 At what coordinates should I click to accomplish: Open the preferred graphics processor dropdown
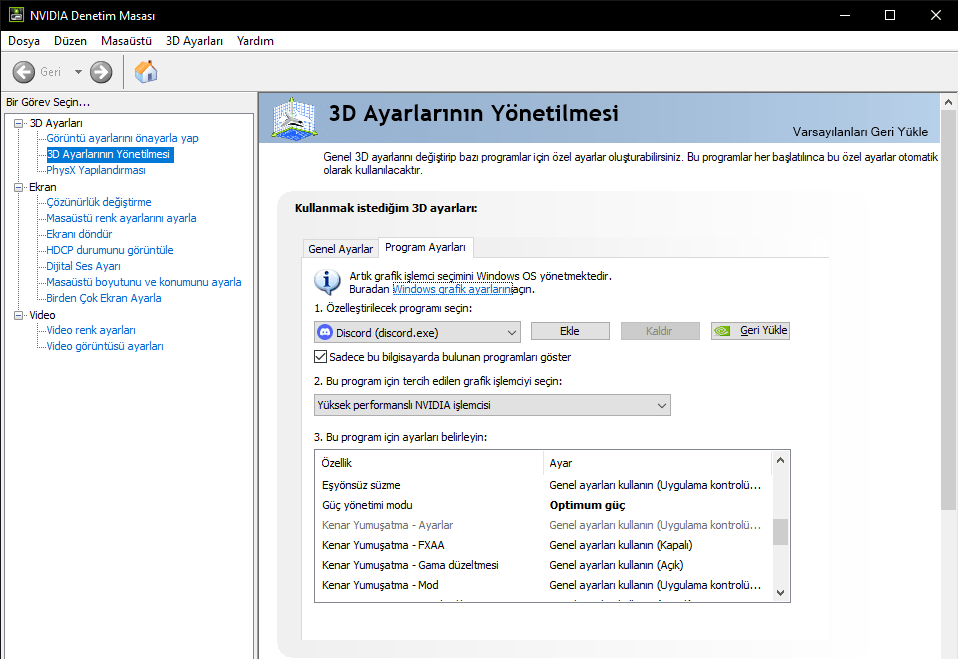[492, 405]
